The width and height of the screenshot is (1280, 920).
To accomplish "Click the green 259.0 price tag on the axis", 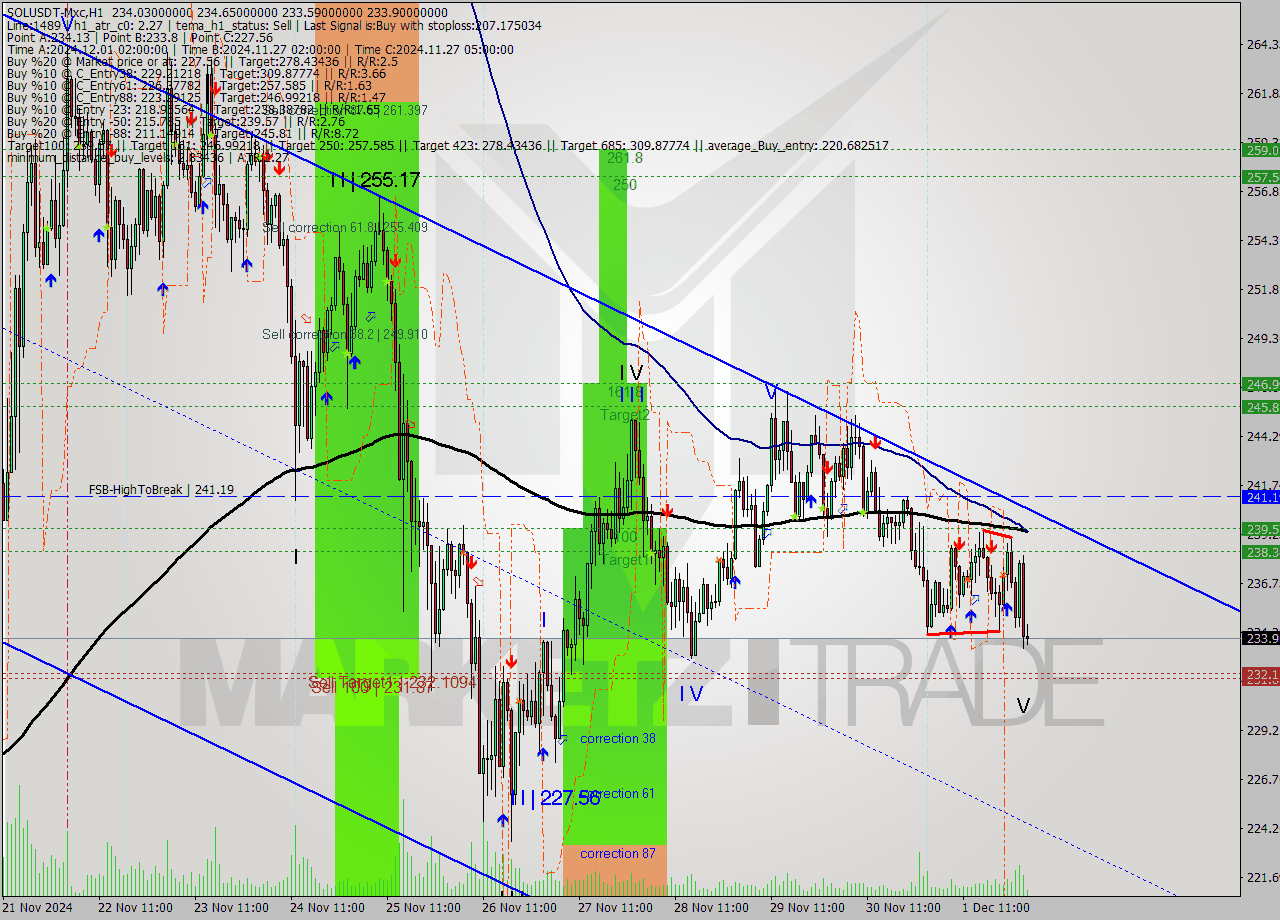I will click(1261, 150).
